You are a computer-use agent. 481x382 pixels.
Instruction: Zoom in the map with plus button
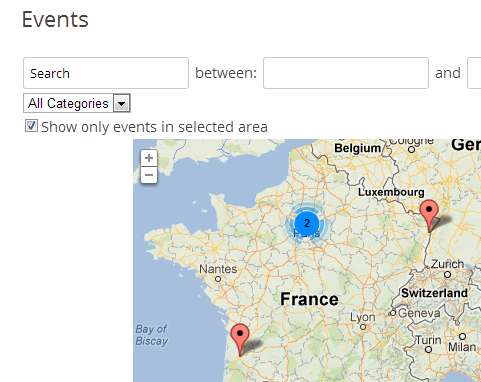point(149,158)
